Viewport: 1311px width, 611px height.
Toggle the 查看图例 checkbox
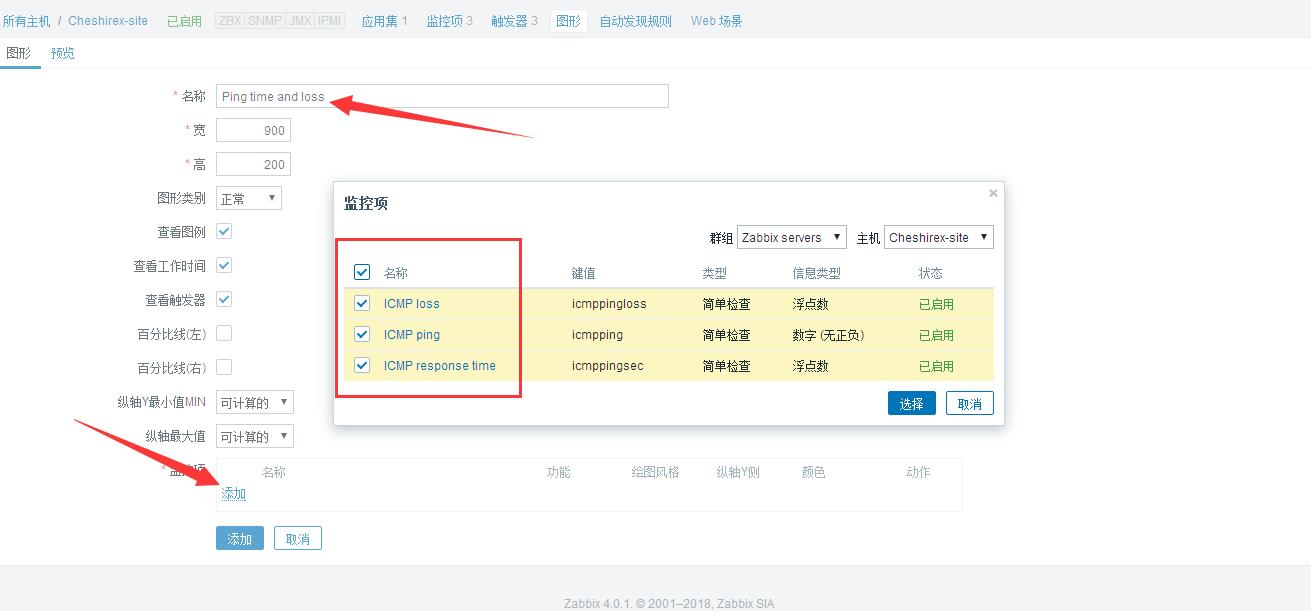(224, 231)
